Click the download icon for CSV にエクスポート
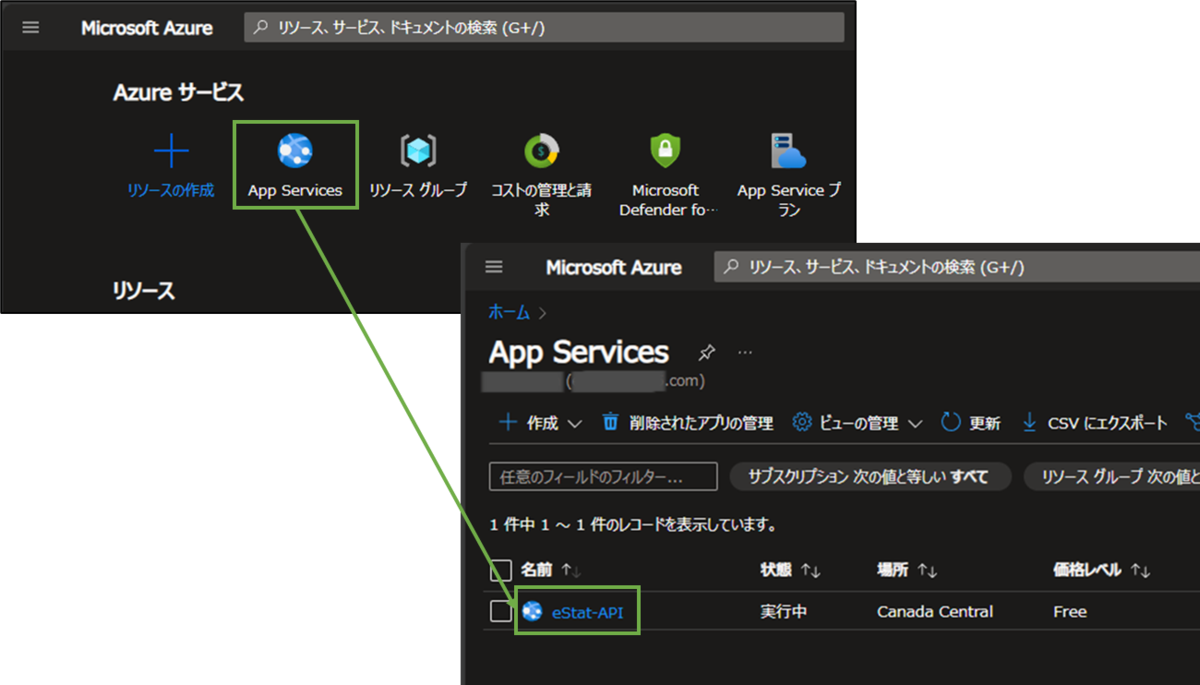The width and height of the screenshot is (1200, 685). pyautogui.click(x=1030, y=422)
